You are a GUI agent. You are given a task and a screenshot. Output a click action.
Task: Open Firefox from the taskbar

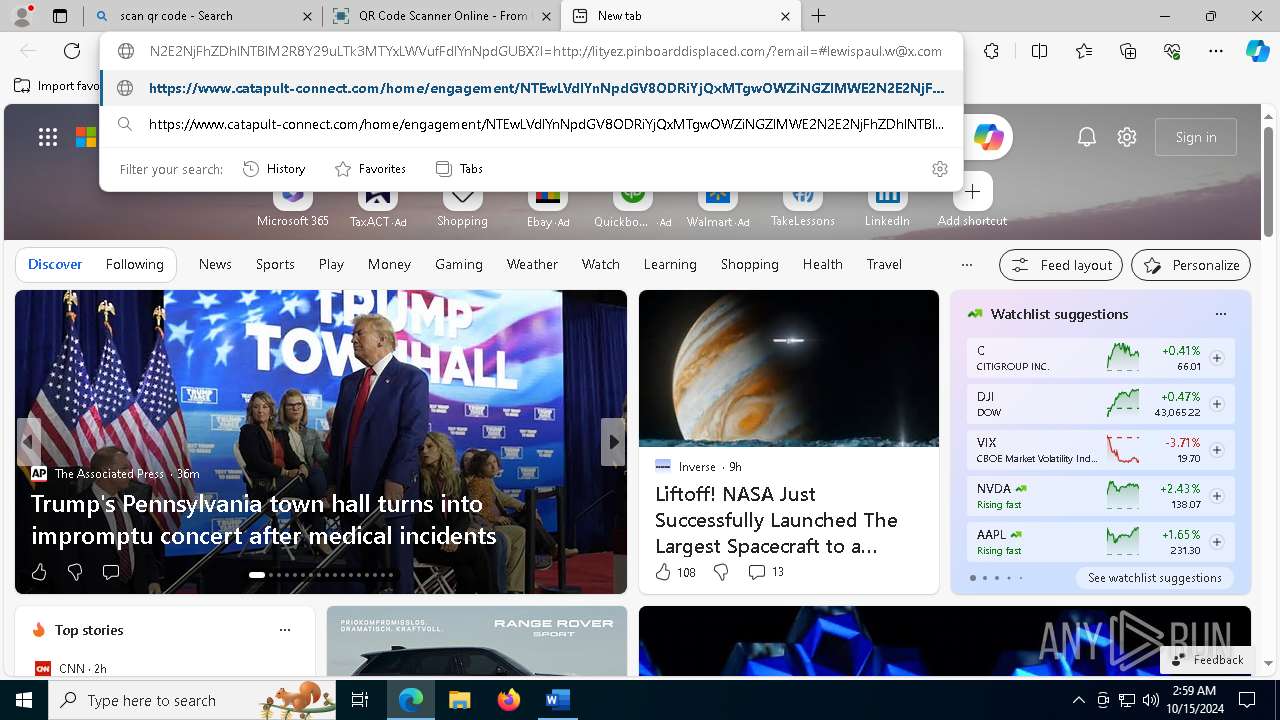[508, 700]
